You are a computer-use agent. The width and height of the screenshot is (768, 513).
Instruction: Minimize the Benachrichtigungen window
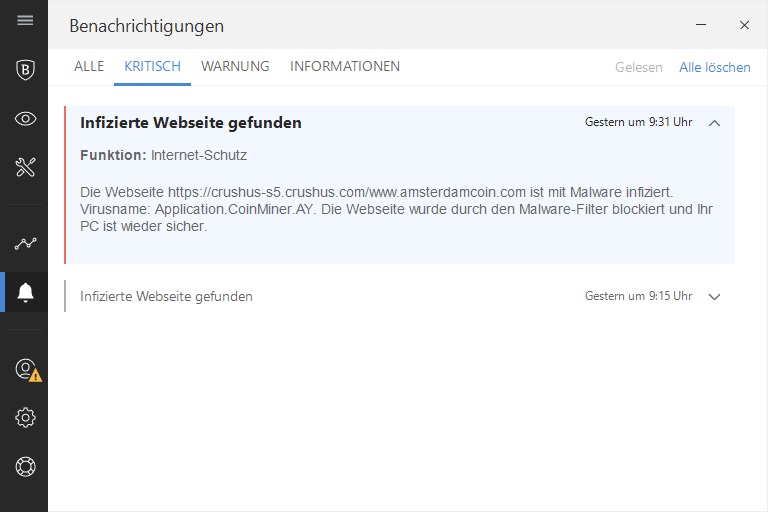tap(701, 24)
